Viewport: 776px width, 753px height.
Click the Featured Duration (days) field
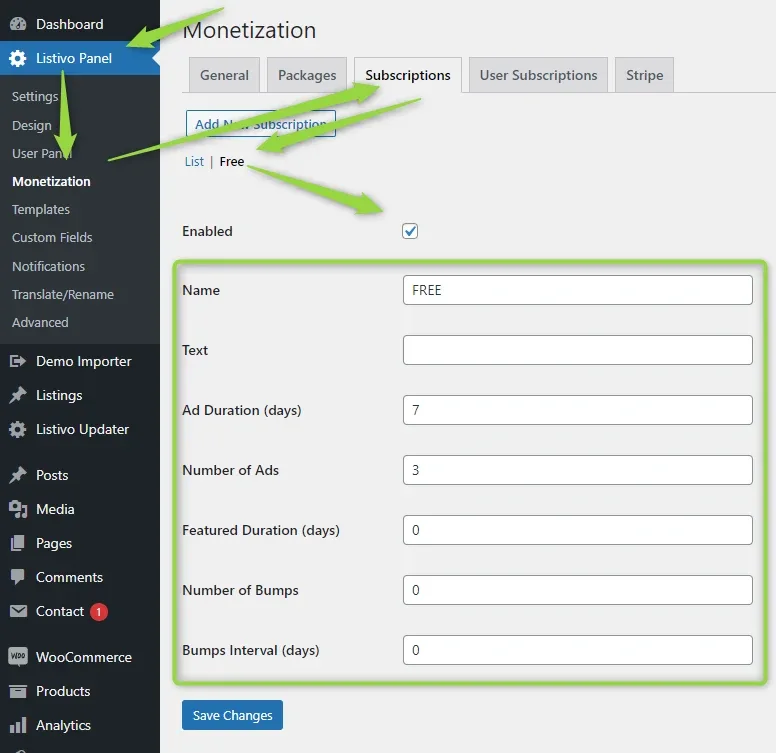coord(578,530)
